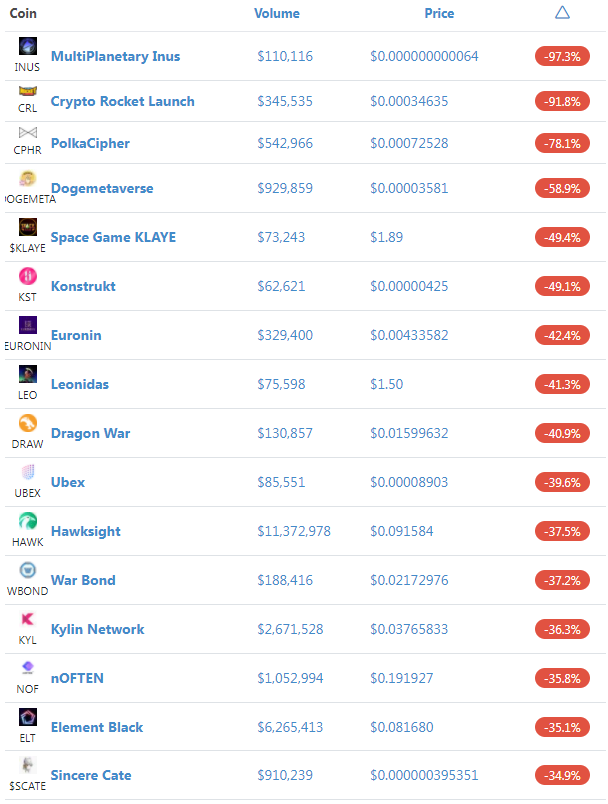This screenshot has width=608, height=804.
Task: Click the Kylin Network KYL icon
Action: (28, 619)
